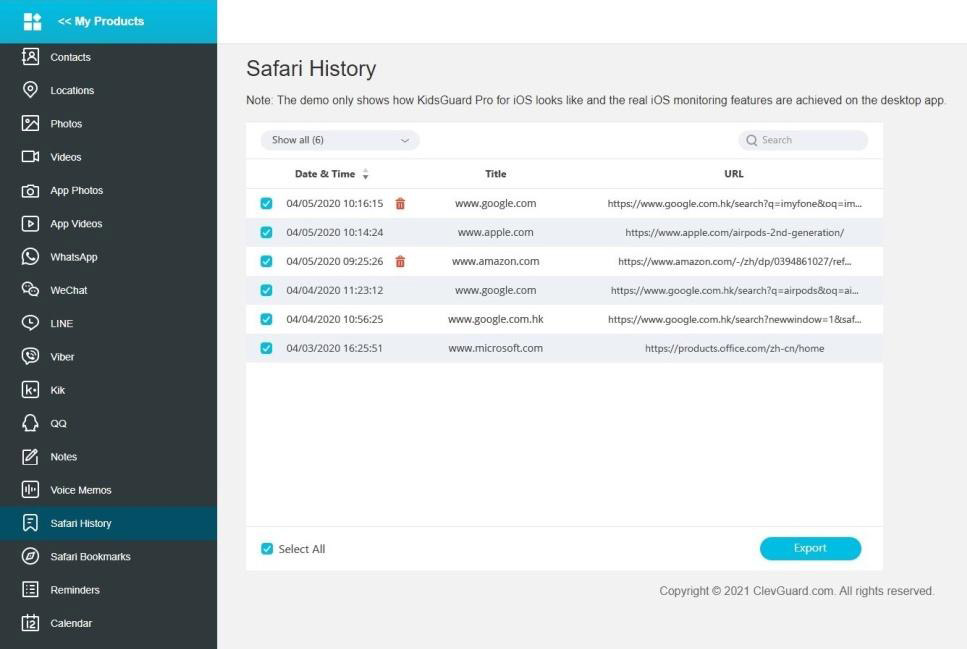967x649 pixels.
Task: Click the magnifier icon in Search box
Action: 751,141
